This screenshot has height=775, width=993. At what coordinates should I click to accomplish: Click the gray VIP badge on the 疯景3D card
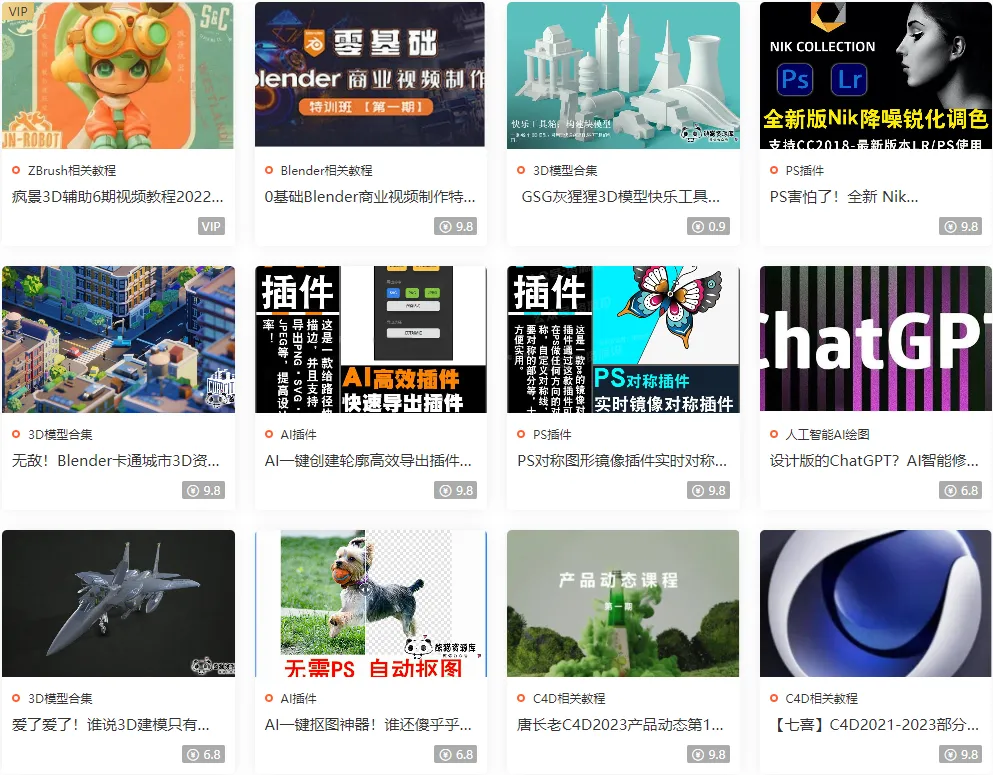tap(212, 226)
